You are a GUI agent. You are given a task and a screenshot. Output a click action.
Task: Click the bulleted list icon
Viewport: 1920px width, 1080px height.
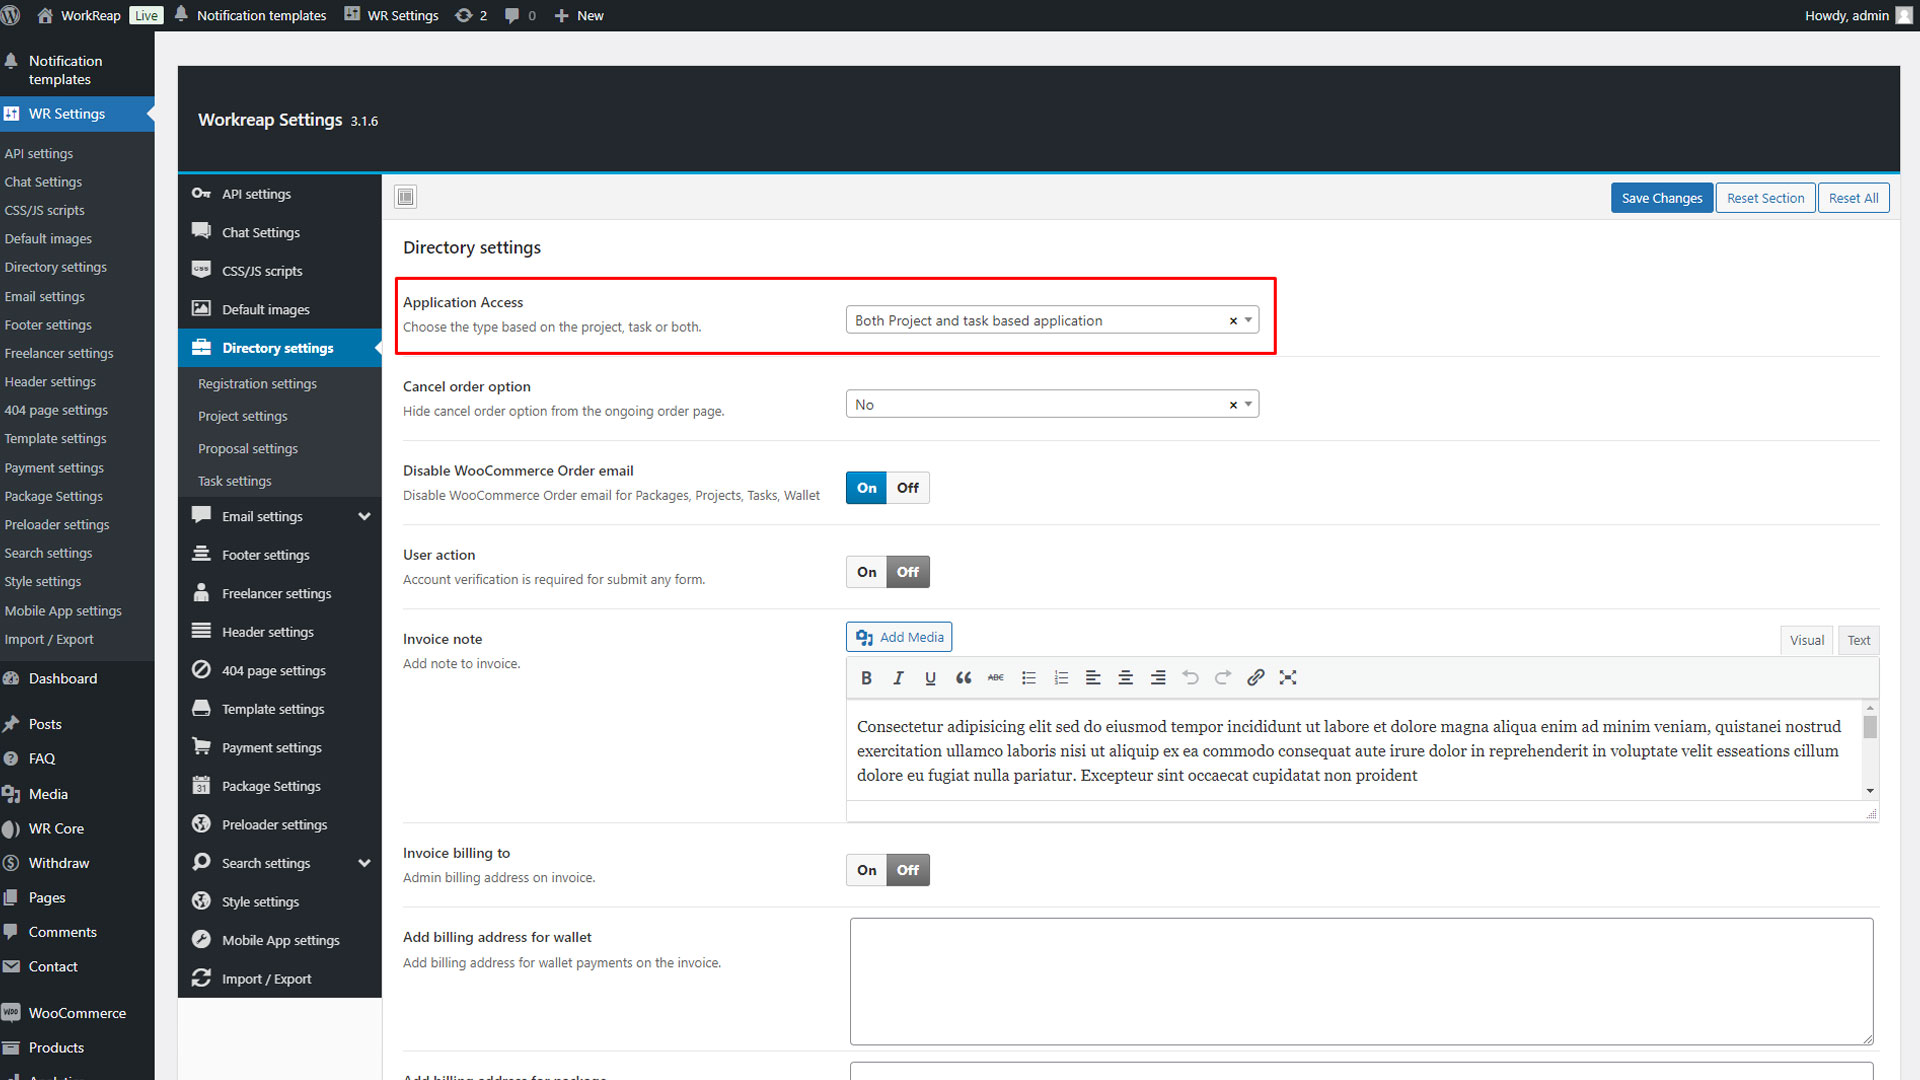pyautogui.click(x=1028, y=678)
